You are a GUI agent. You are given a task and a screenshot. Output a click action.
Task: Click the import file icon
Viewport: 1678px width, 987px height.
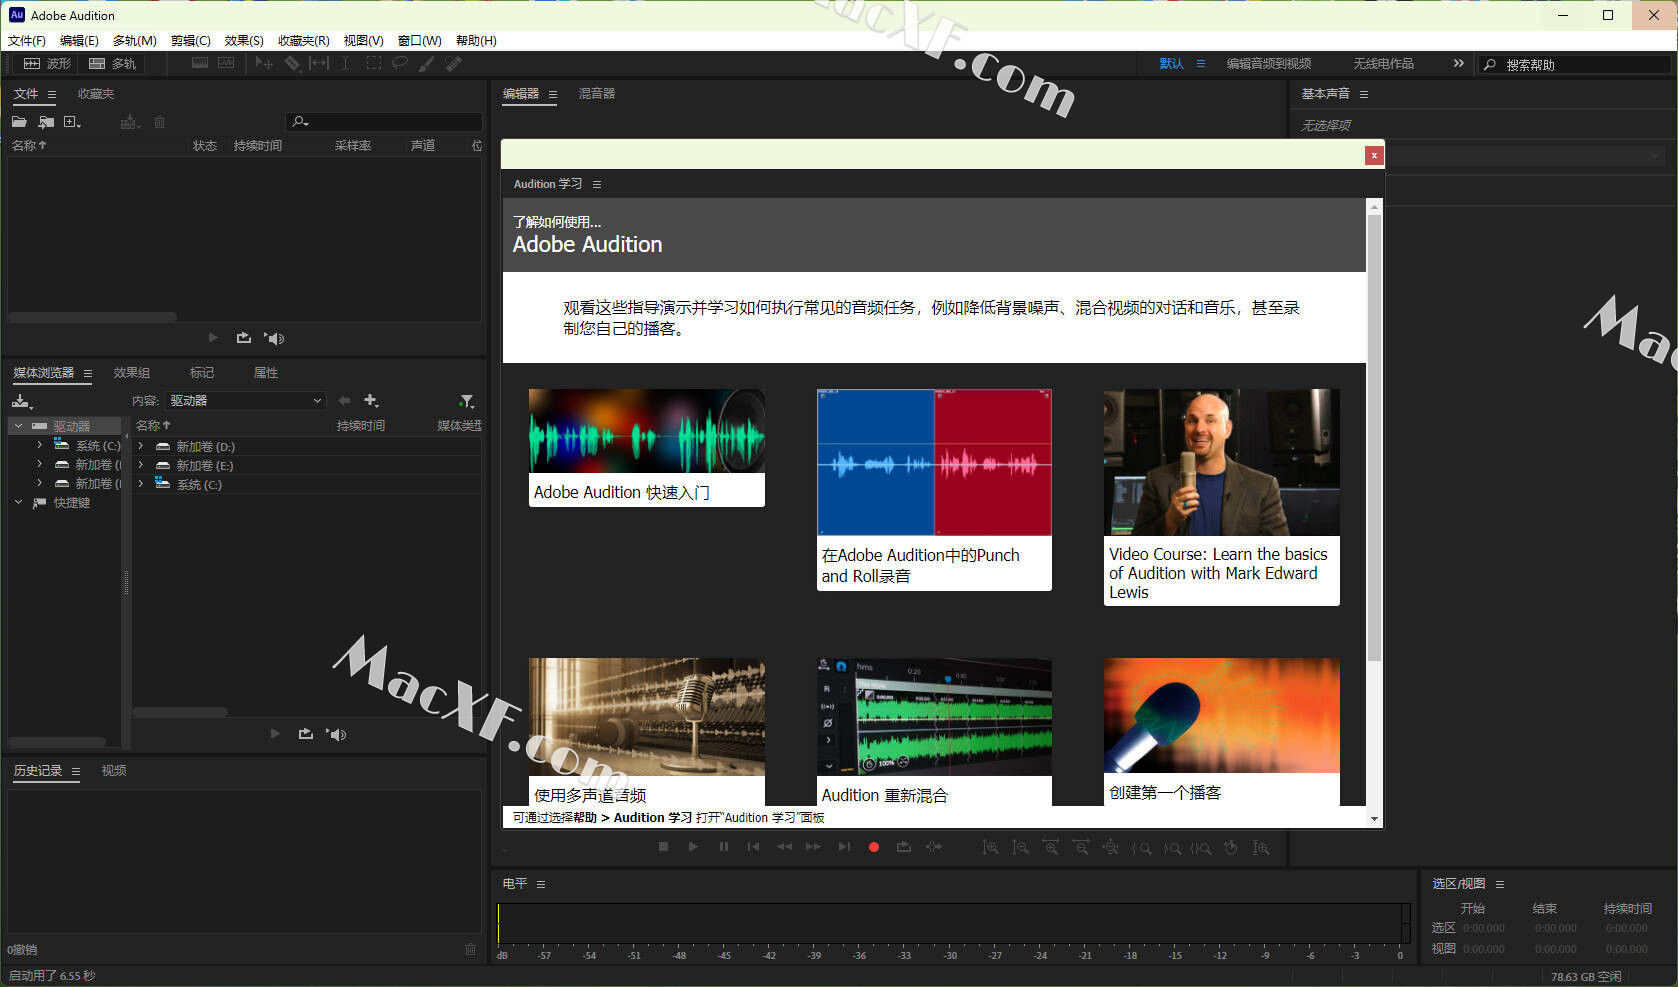point(46,122)
